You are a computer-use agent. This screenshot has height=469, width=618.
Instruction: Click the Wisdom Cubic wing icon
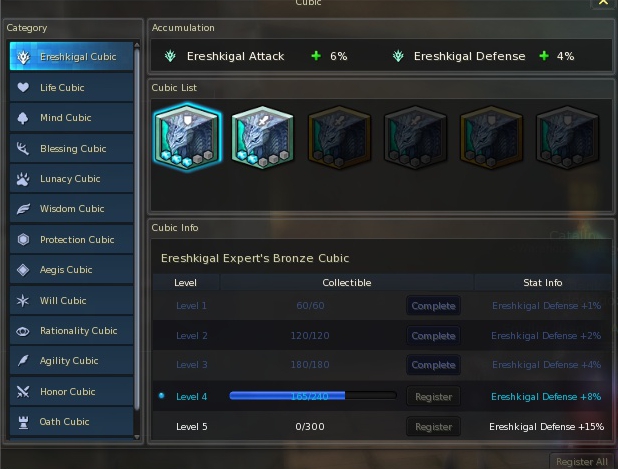23,209
